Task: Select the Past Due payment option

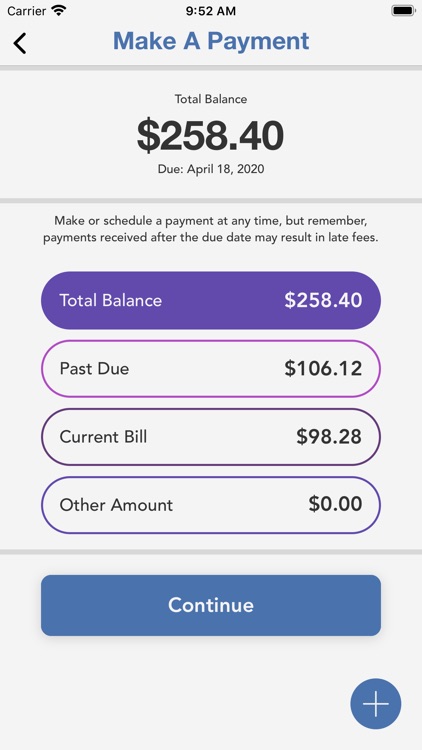Action: coord(211,369)
